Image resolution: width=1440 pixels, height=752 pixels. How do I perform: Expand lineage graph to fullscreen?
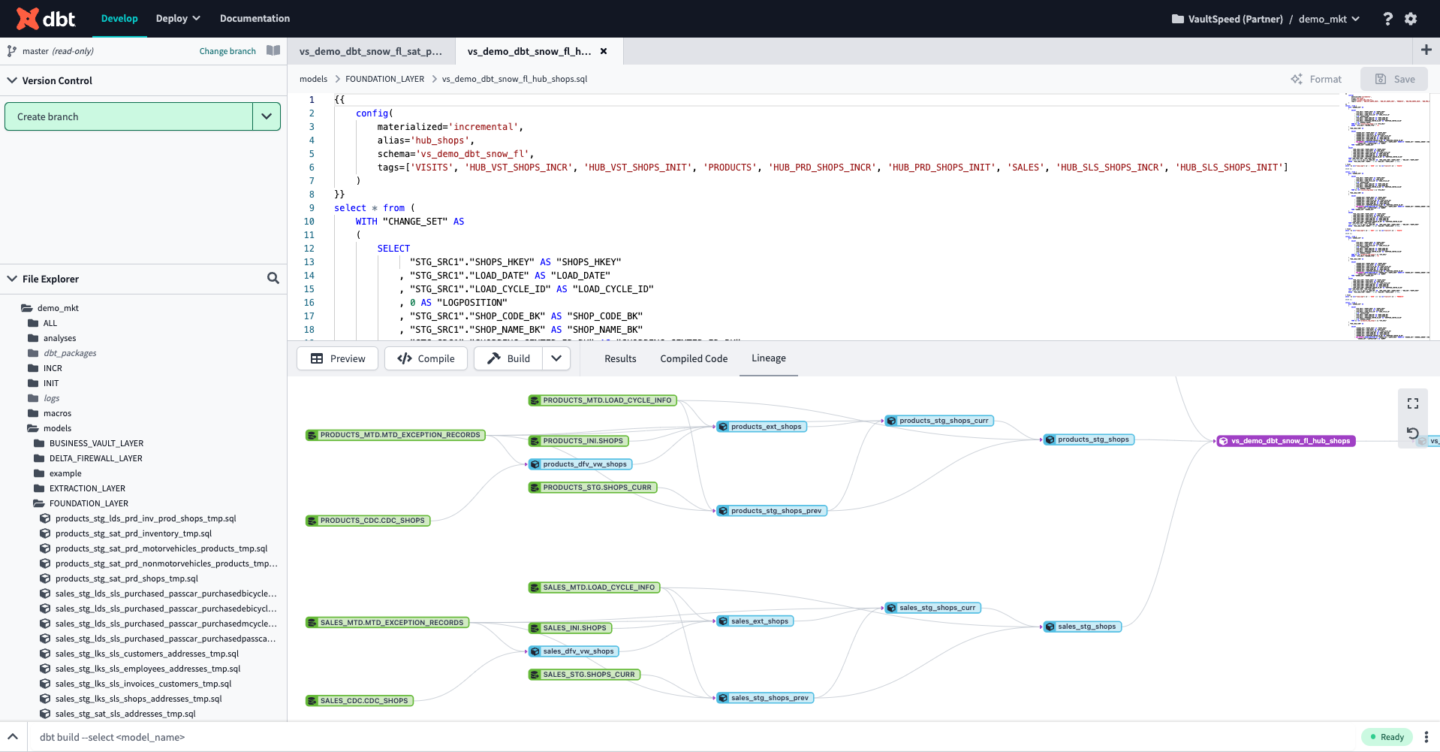pos(1413,404)
